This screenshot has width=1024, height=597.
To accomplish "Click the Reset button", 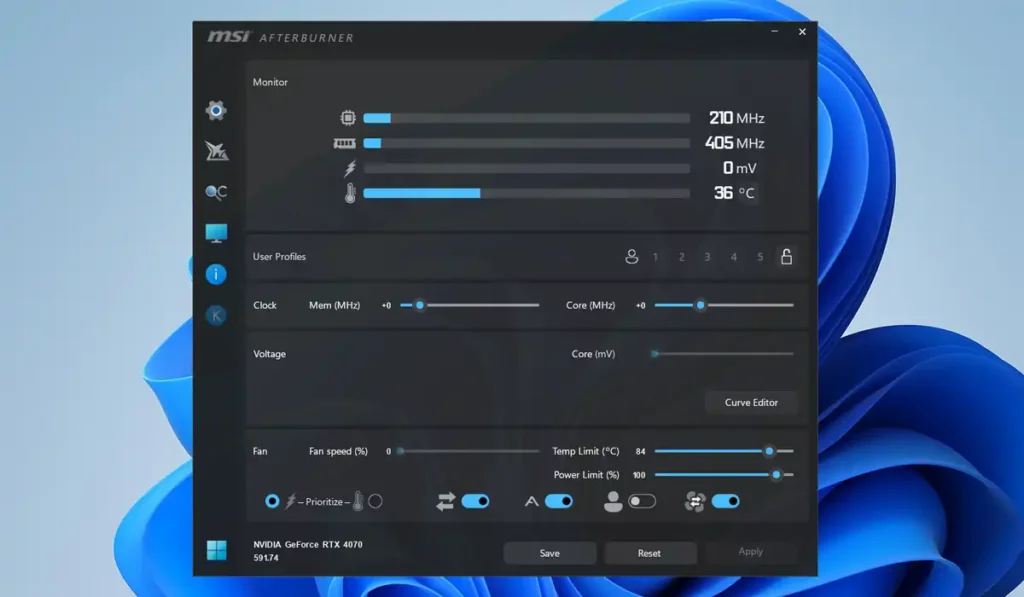I will click(x=650, y=552).
